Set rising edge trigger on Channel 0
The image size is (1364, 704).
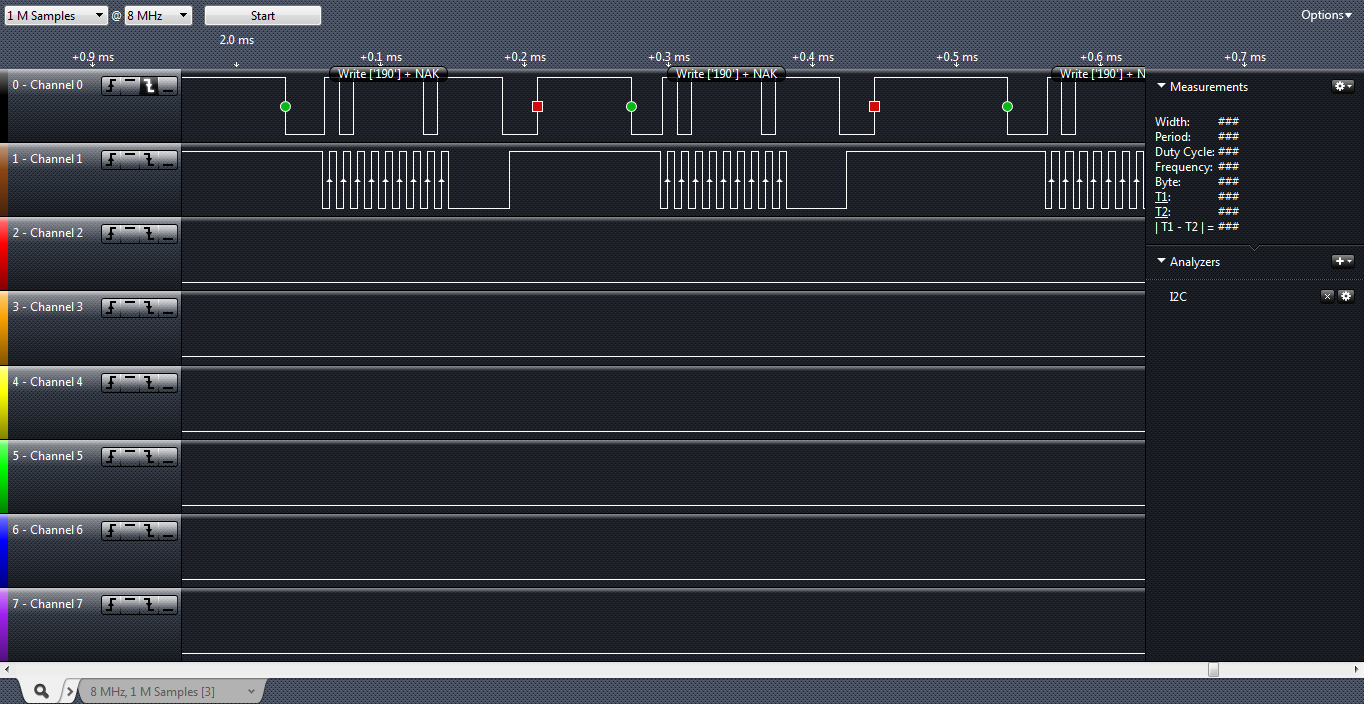(111, 86)
